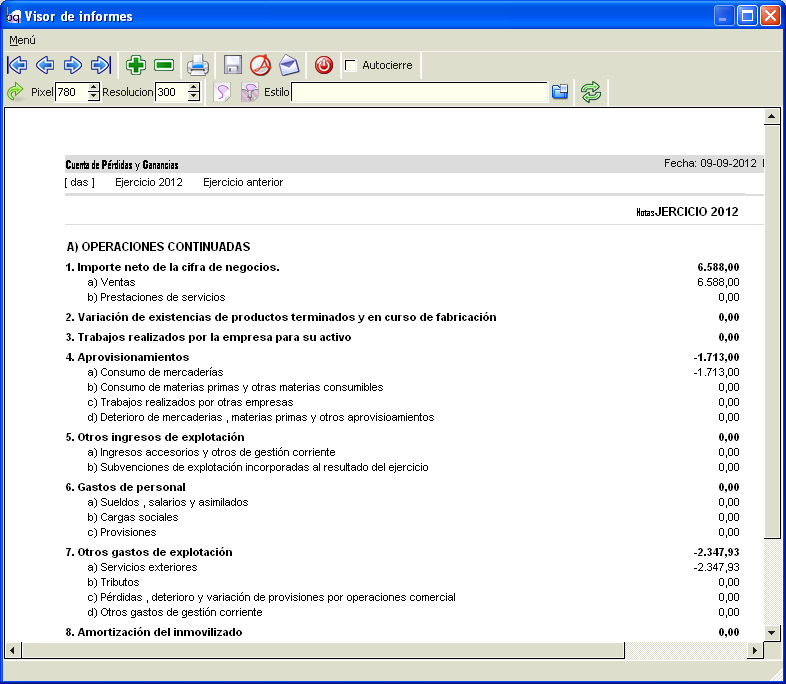786x684 pixels.
Task: Click the 'b) Tributos' row
Action: coord(113,582)
